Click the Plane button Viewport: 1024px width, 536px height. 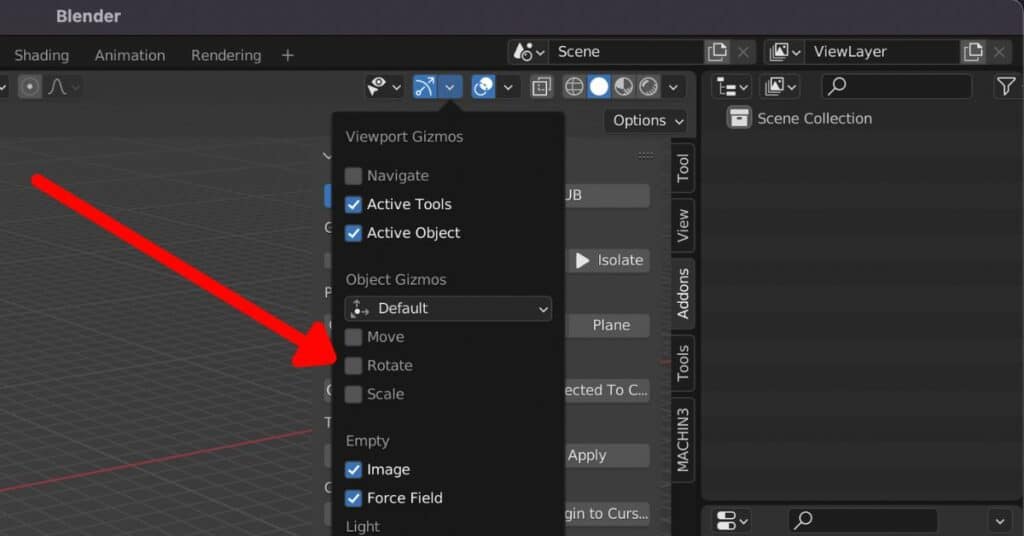(x=608, y=325)
